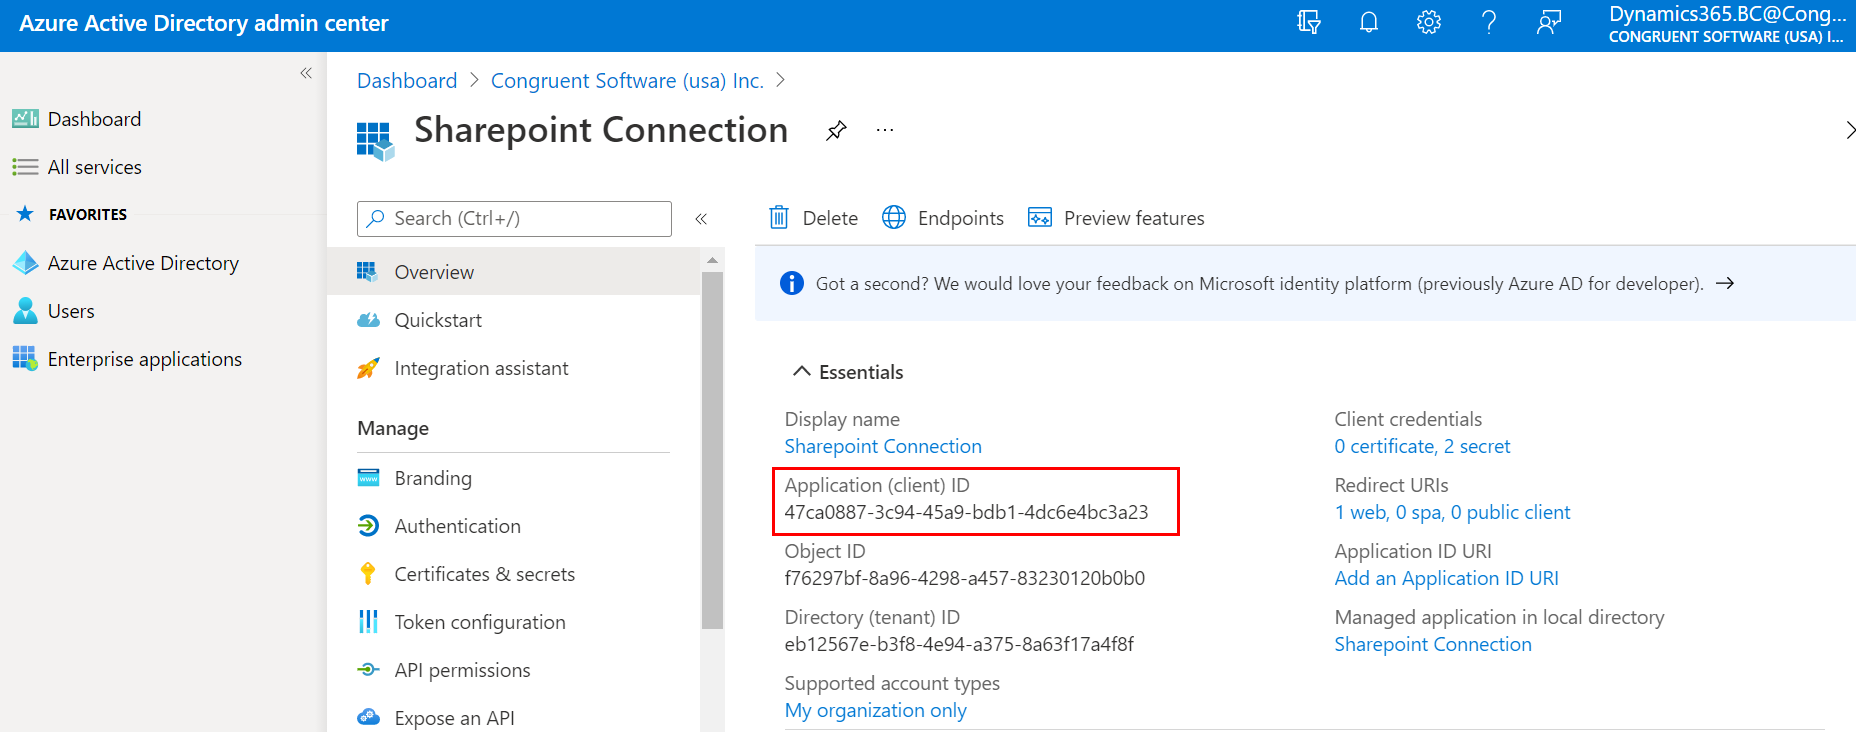Click the Directory (tenant) ID value
Image resolution: width=1856 pixels, height=732 pixels.
[x=959, y=645]
